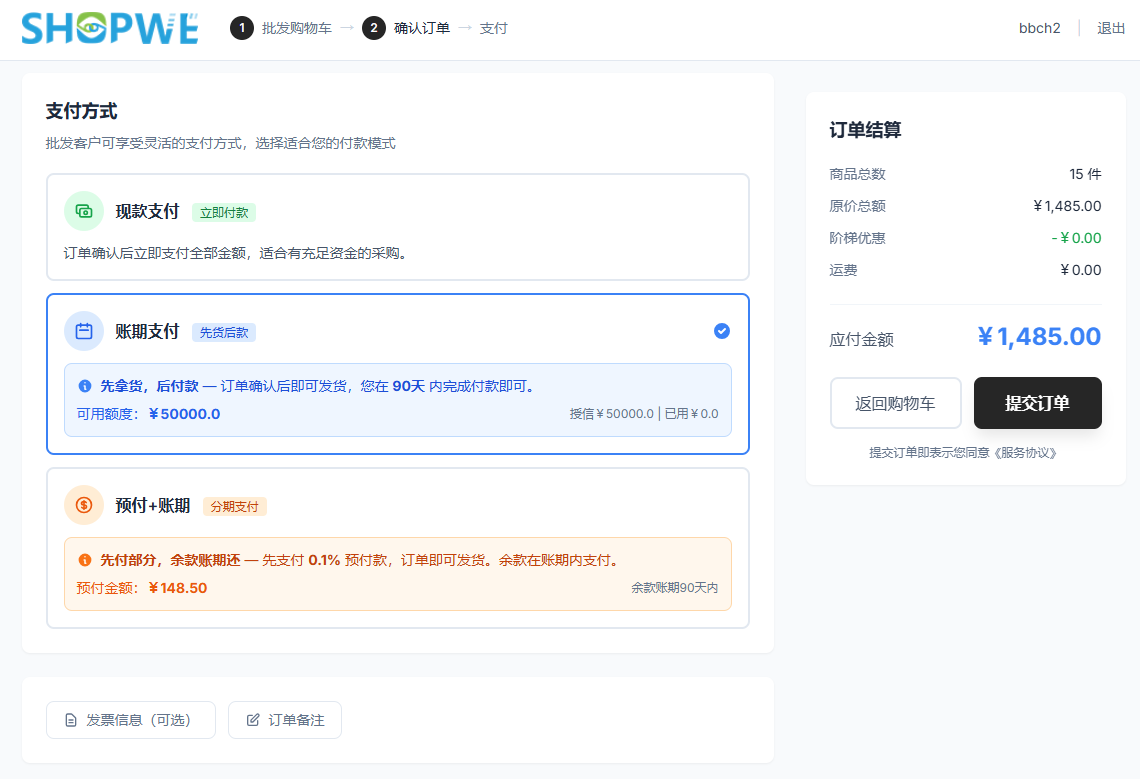
Task: Click 授信¥50000.0 | 已用¥0.0 text
Action: point(643,414)
